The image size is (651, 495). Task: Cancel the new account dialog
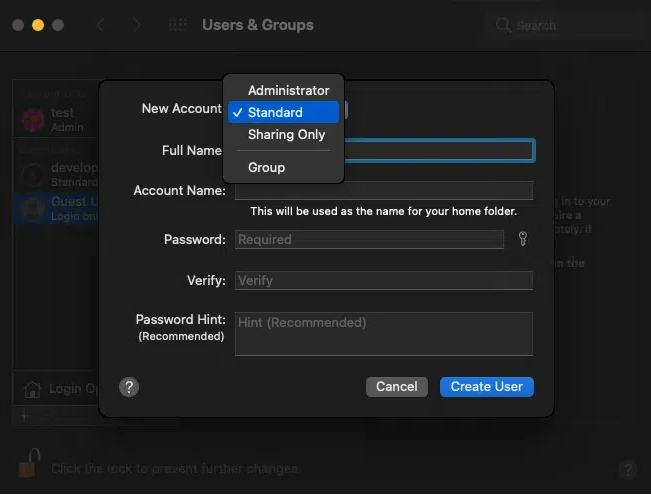pos(397,387)
